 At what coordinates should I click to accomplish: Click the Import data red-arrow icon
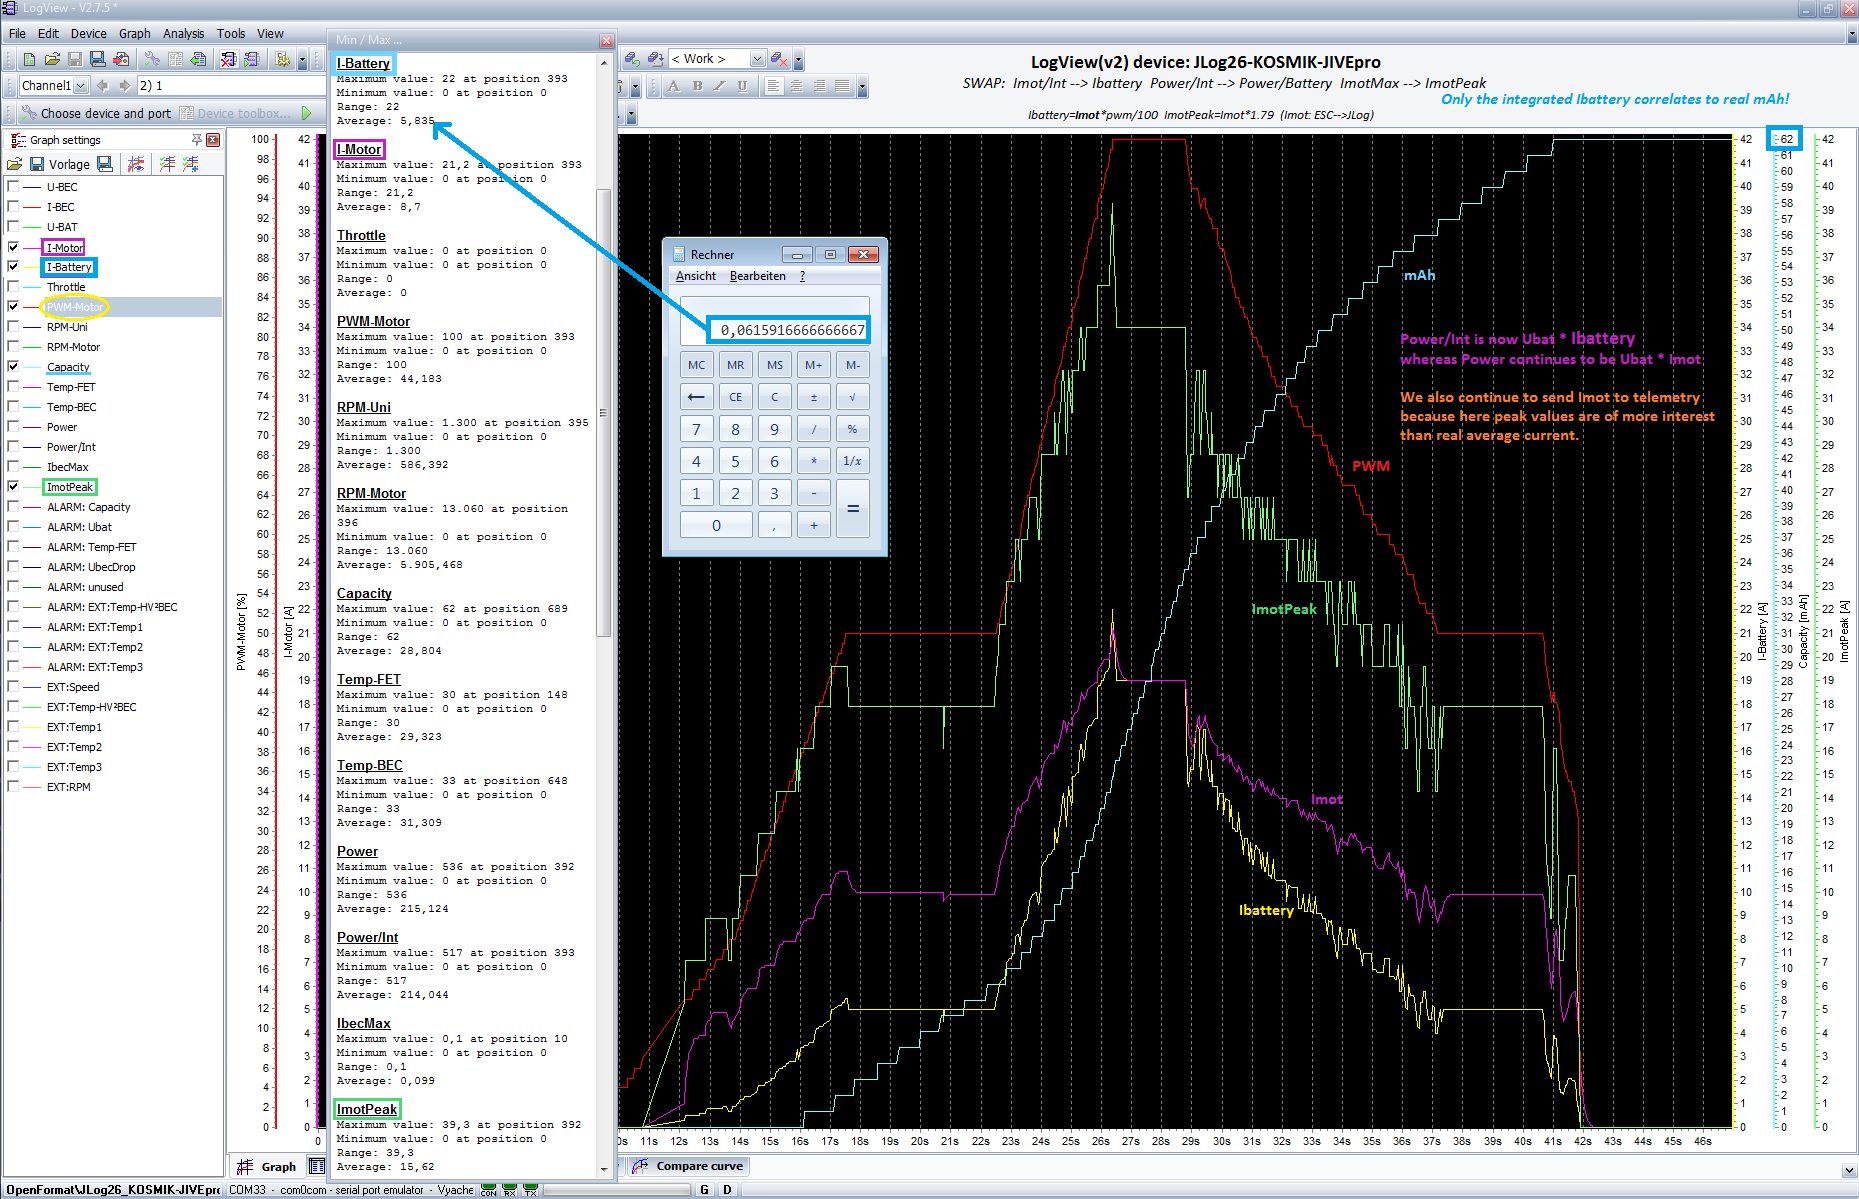click(x=121, y=60)
